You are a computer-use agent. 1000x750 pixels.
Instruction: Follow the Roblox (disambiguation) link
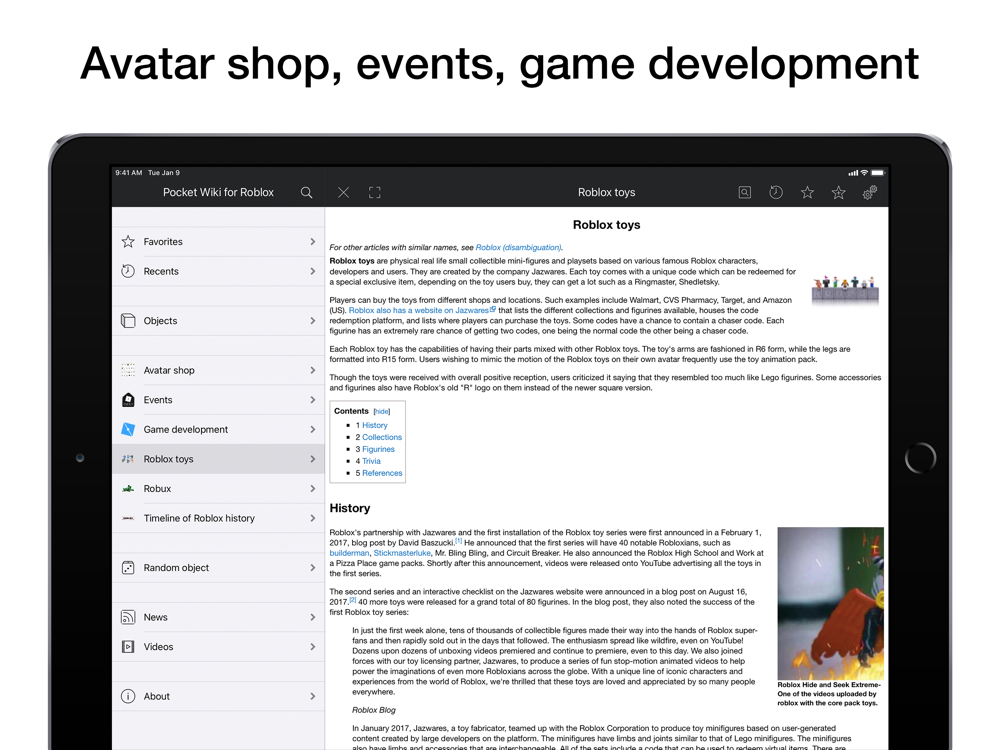[x=518, y=247]
